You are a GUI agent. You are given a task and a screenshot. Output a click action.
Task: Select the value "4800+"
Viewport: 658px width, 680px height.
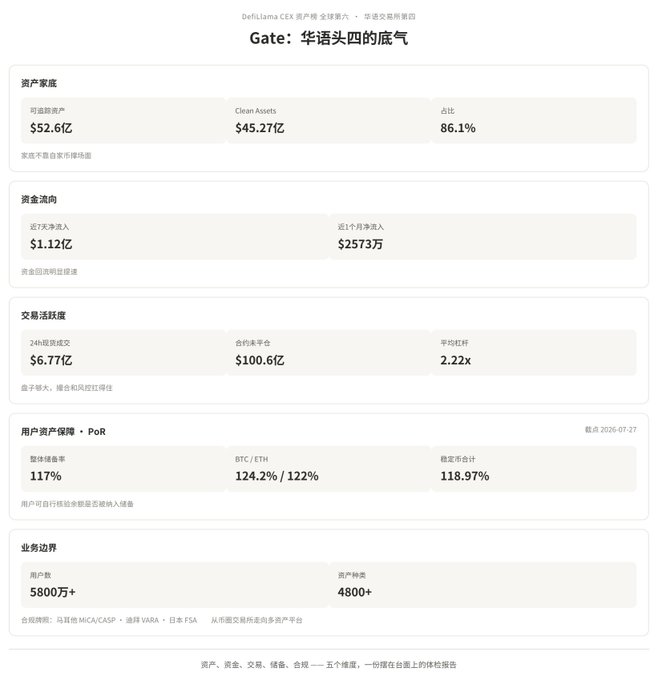click(x=355, y=592)
